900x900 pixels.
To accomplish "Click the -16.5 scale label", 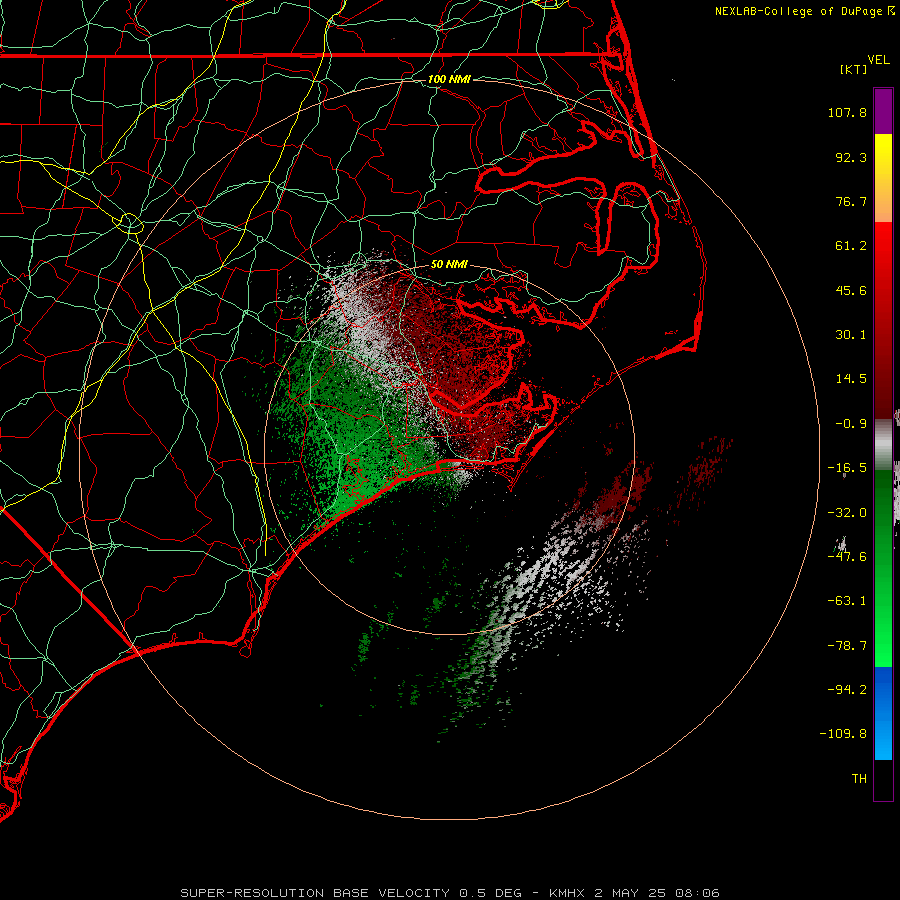I will pos(847,468).
